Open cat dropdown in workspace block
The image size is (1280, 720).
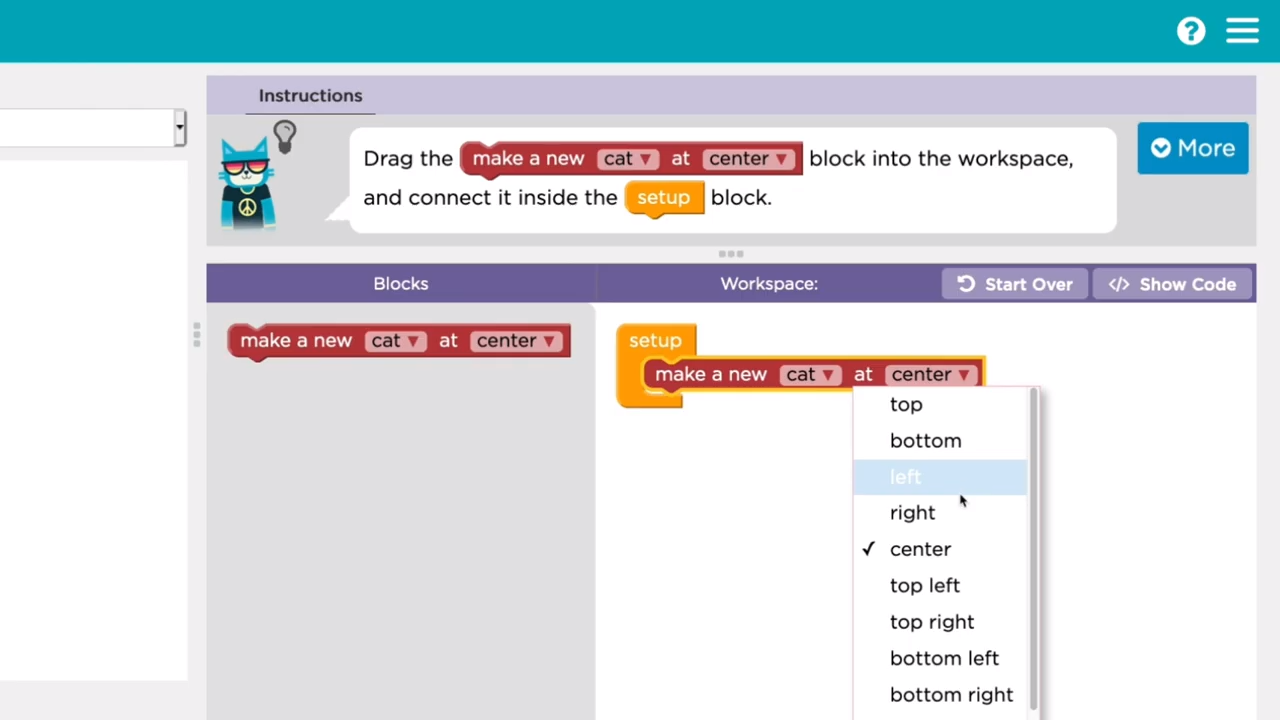tap(810, 375)
